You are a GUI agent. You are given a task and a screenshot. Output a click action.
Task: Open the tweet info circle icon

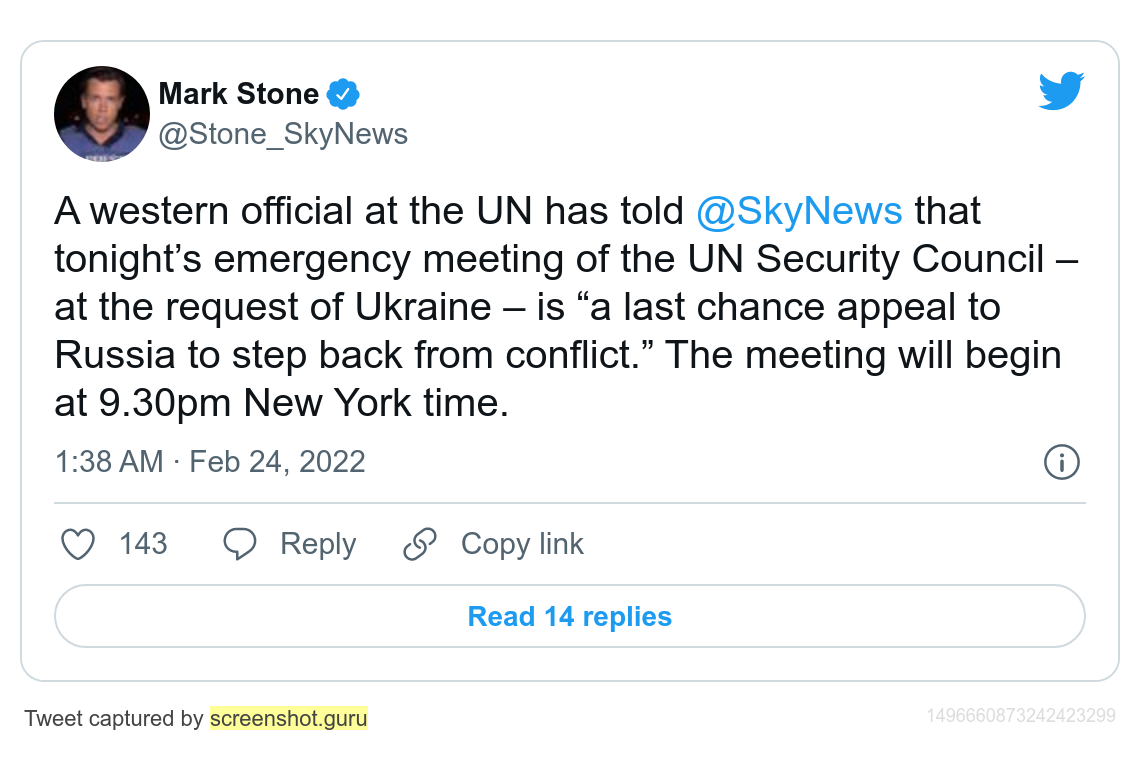[x=1061, y=462]
